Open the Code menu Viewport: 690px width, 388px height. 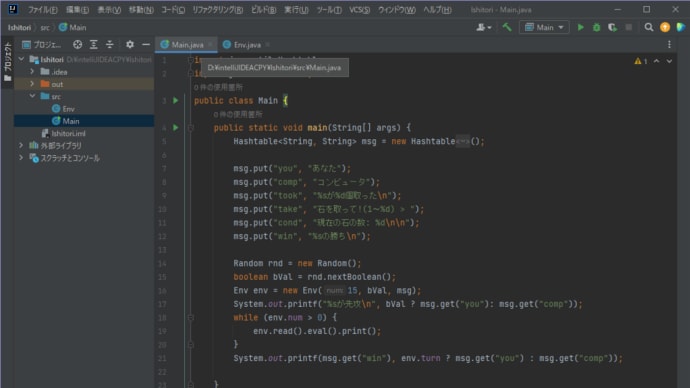tap(173, 10)
